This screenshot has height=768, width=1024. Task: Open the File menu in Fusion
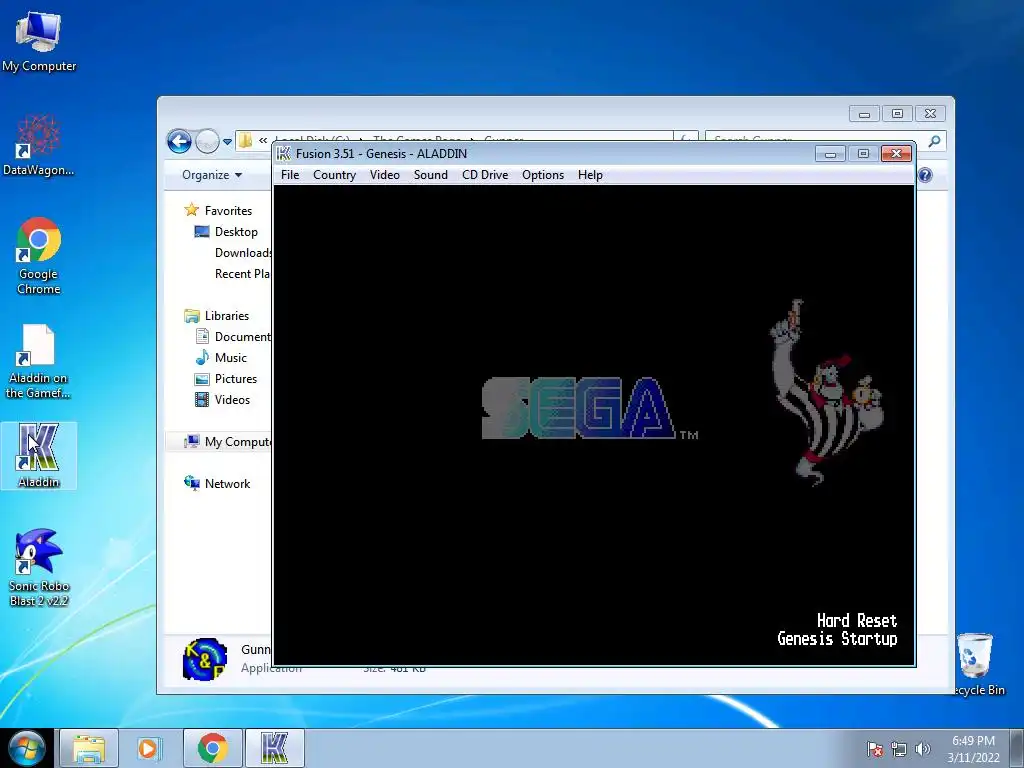290,175
